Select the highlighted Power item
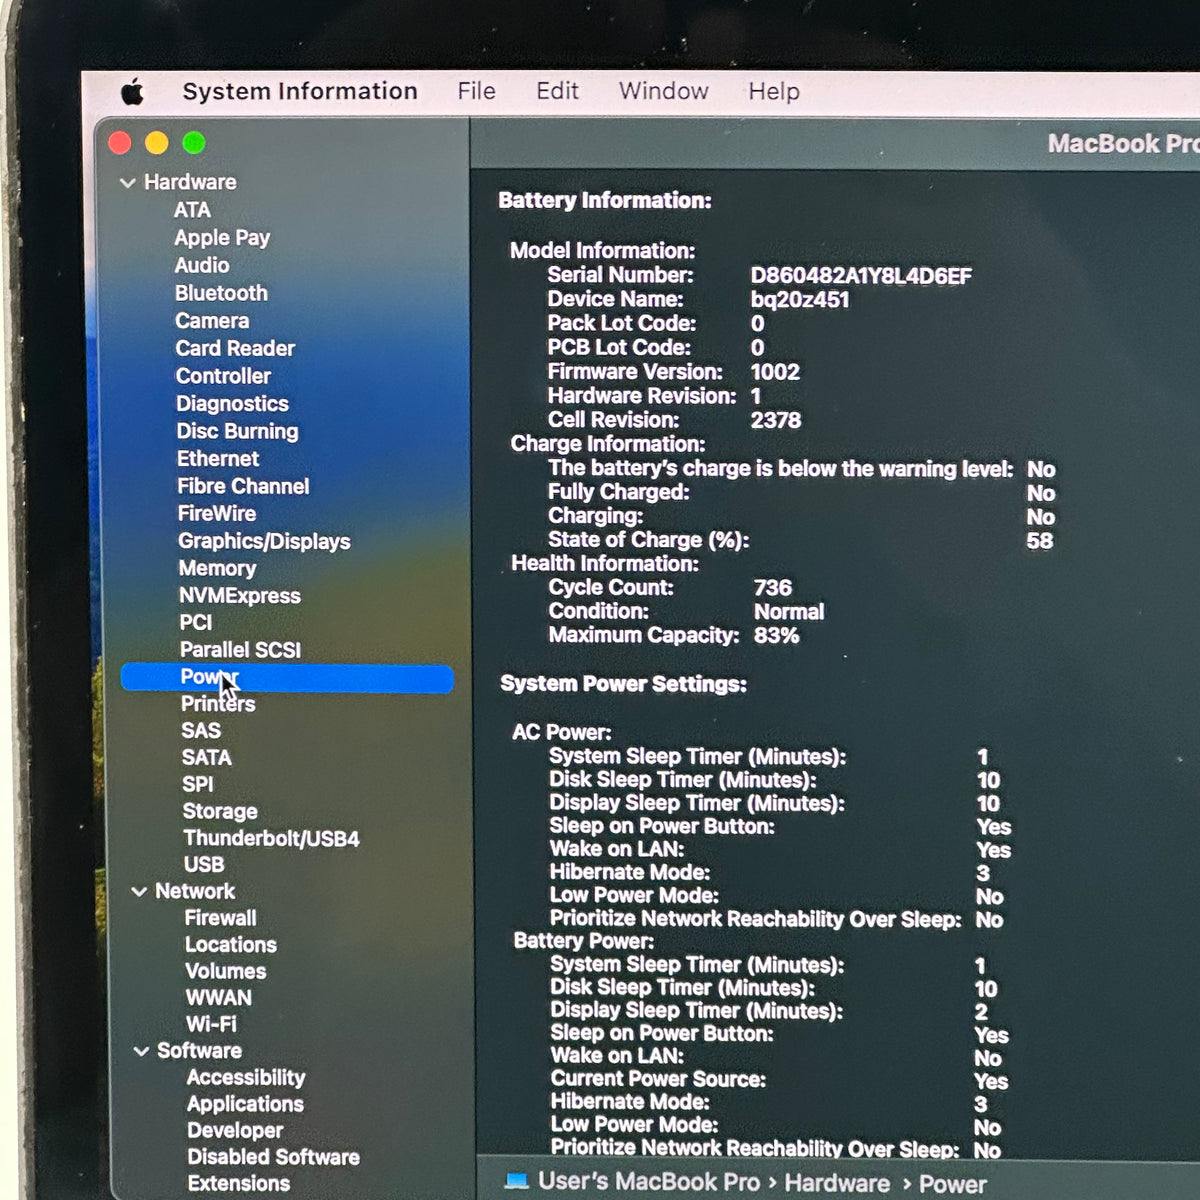Screen dimensions: 1200x1200 (x=287, y=678)
